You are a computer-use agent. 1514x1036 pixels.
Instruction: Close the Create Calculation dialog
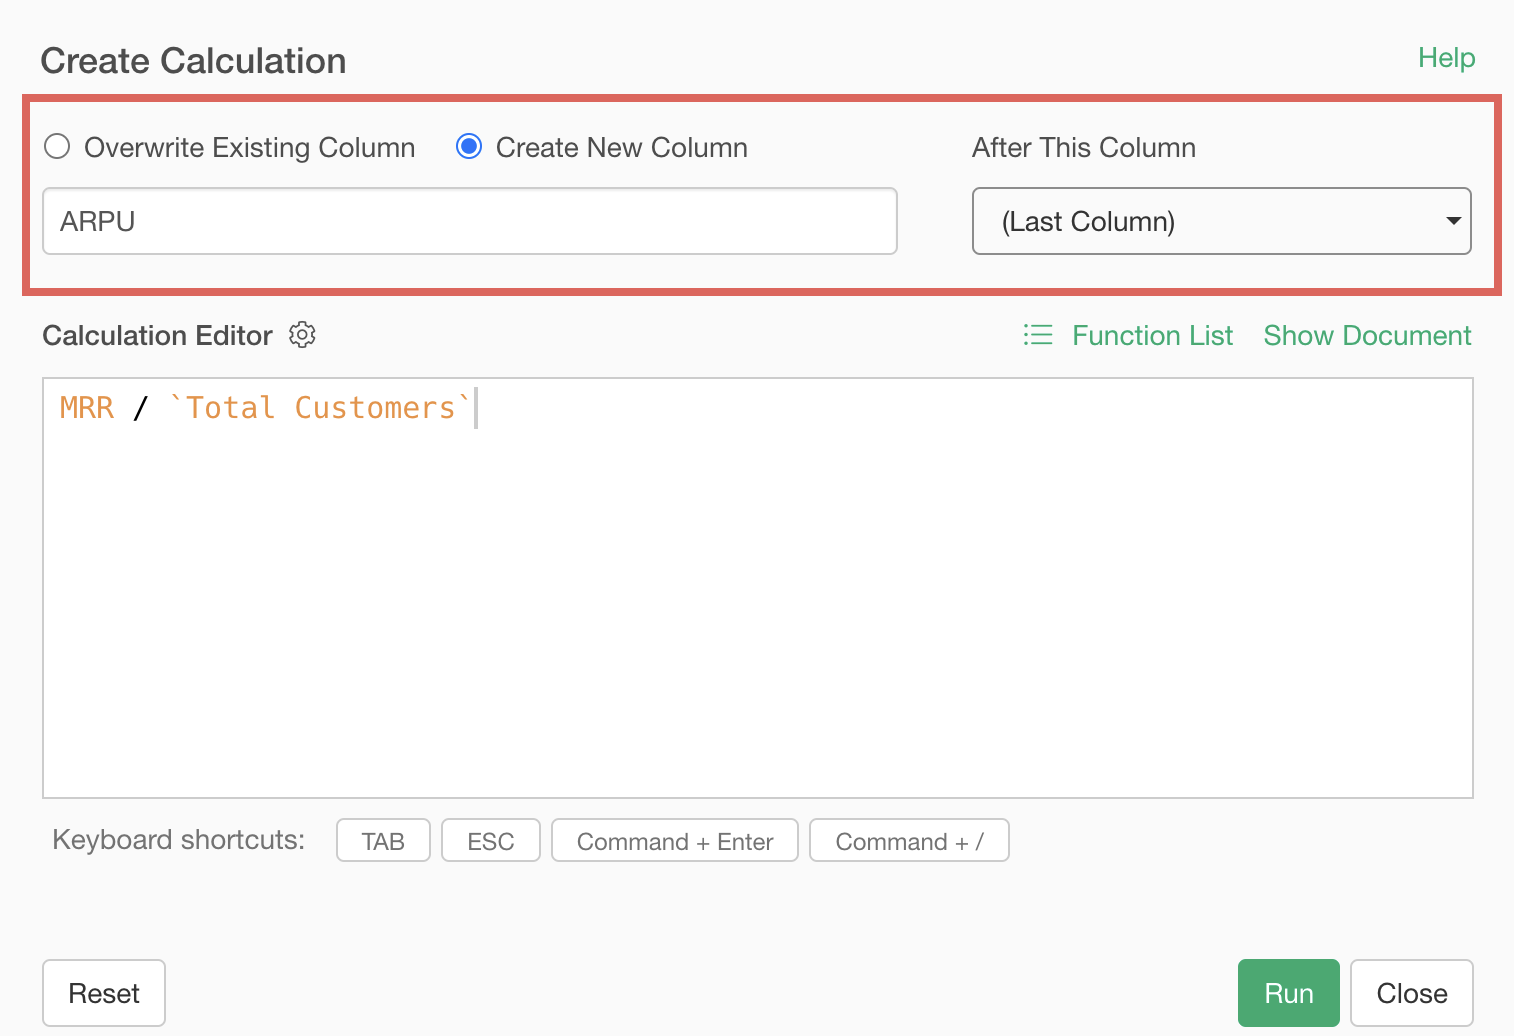(1411, 993)
